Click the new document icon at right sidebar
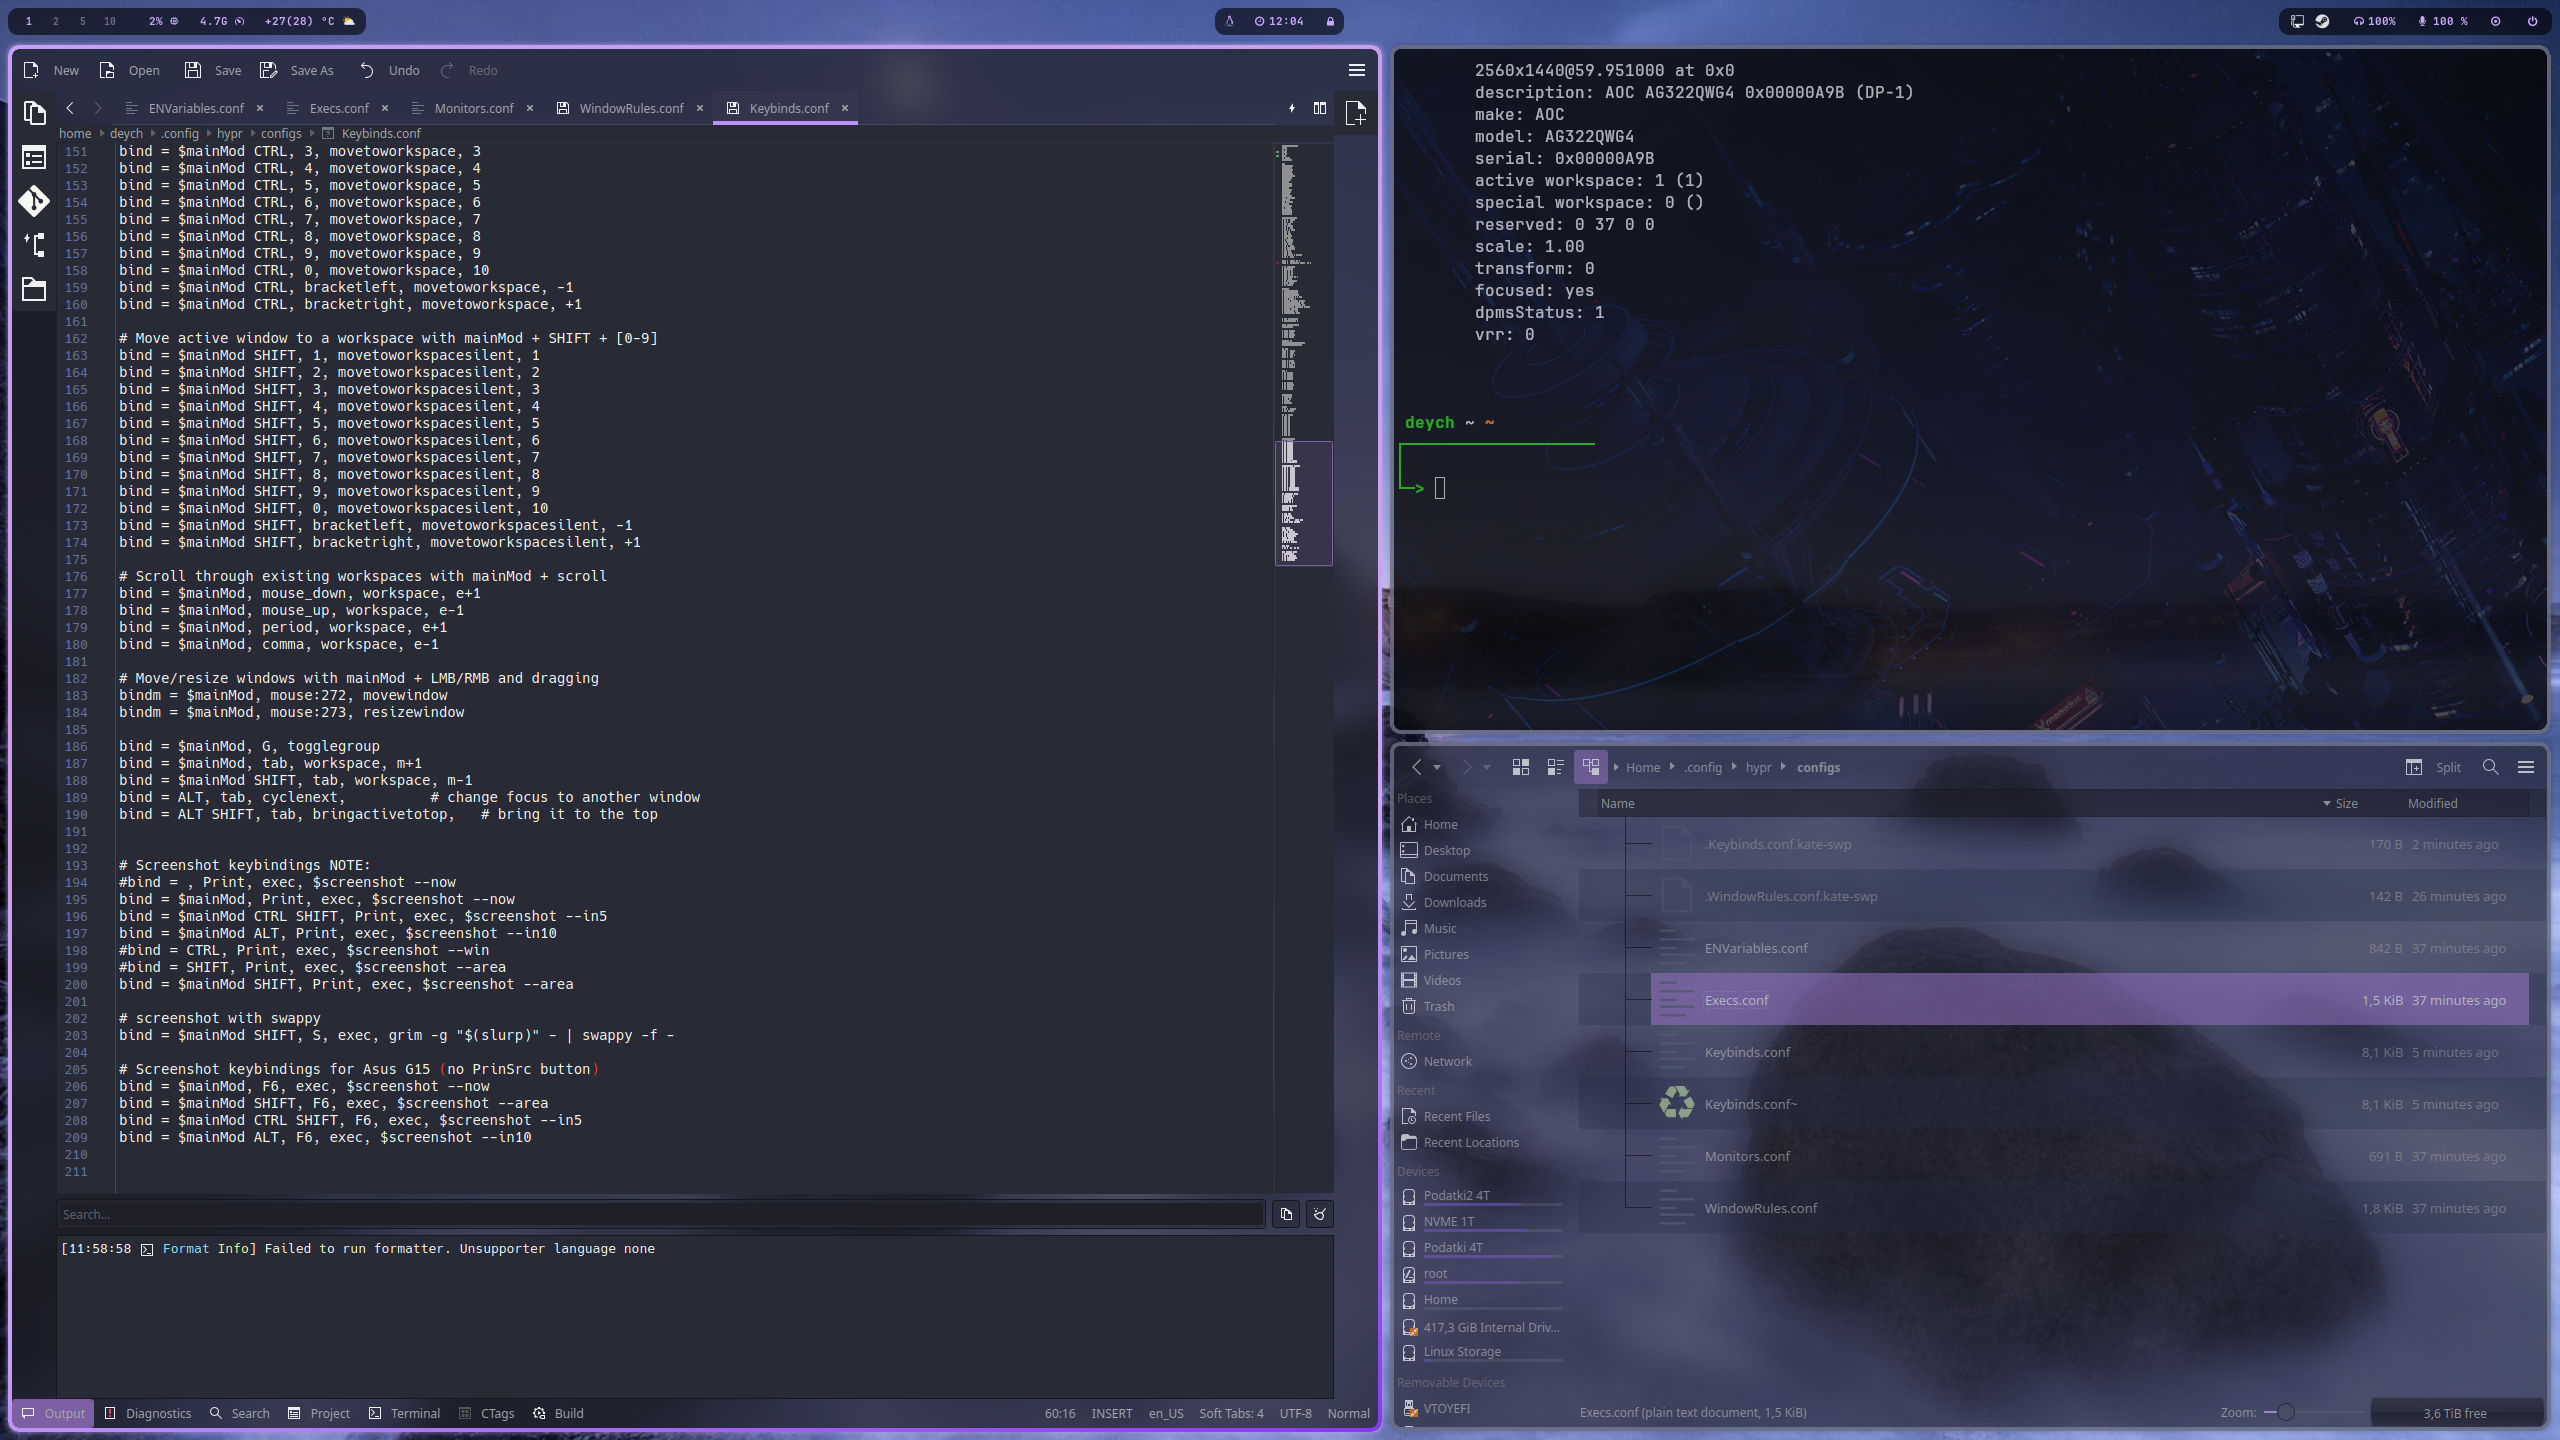The width and height of the screenshot is (2560, 1440). point(1356,113)
